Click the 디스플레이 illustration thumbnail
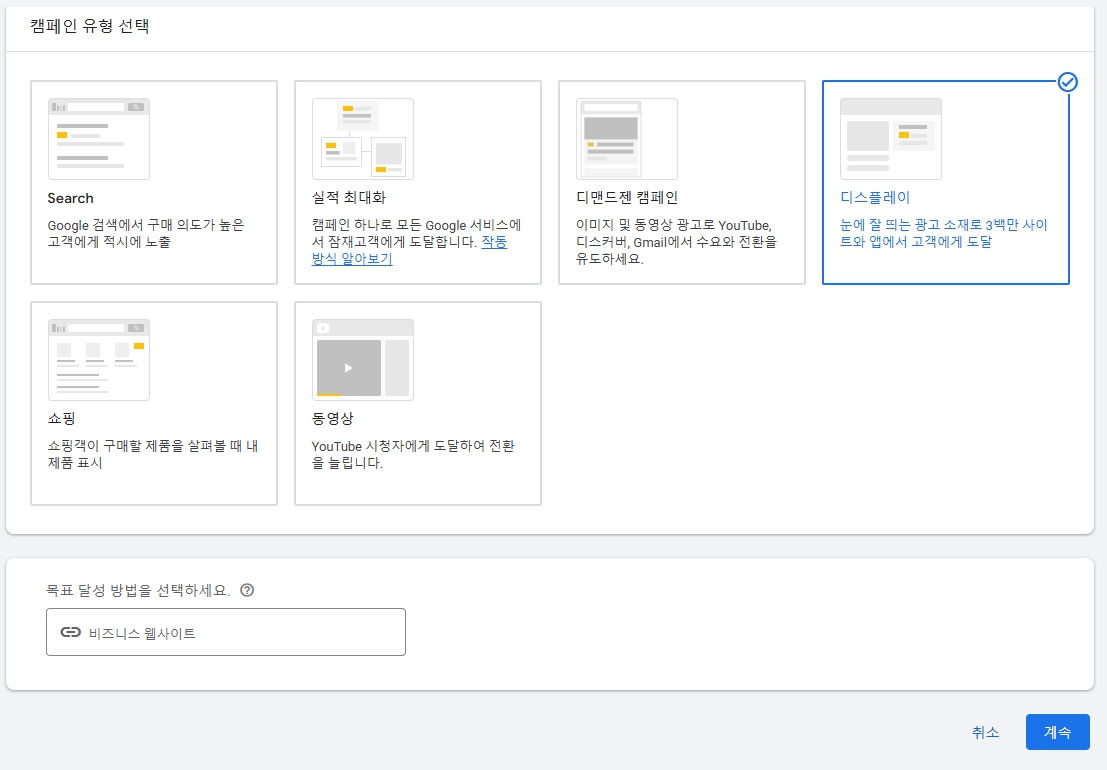The image size is (1107, 770). 891,139
